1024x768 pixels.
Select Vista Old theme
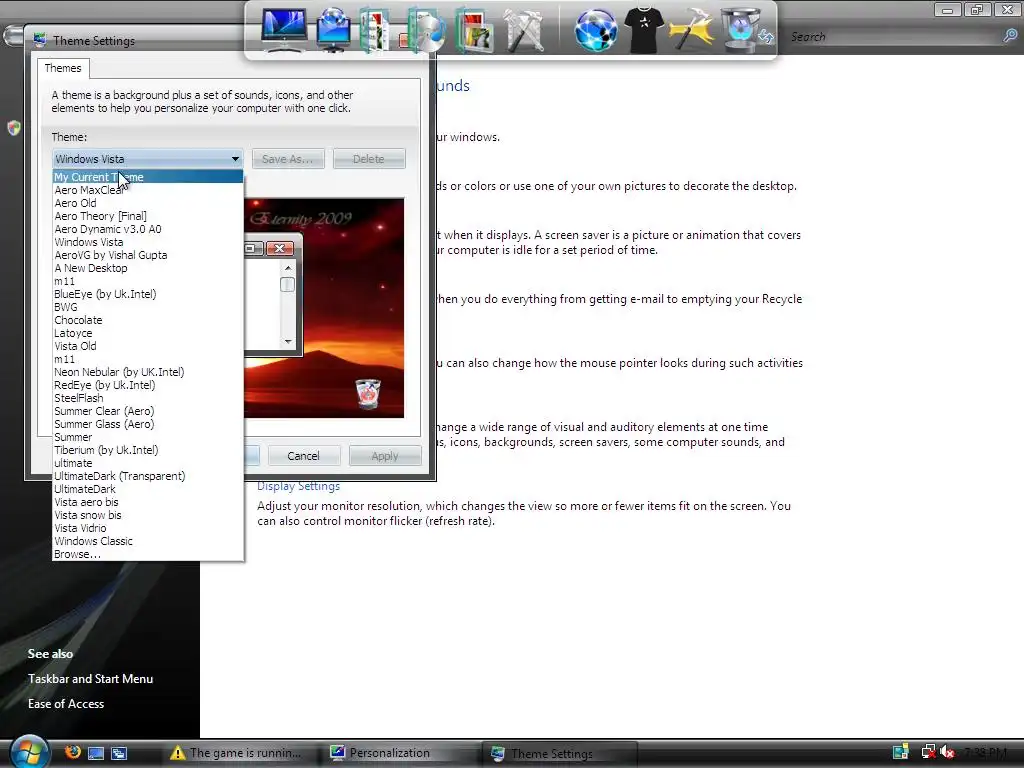point(148,346)
